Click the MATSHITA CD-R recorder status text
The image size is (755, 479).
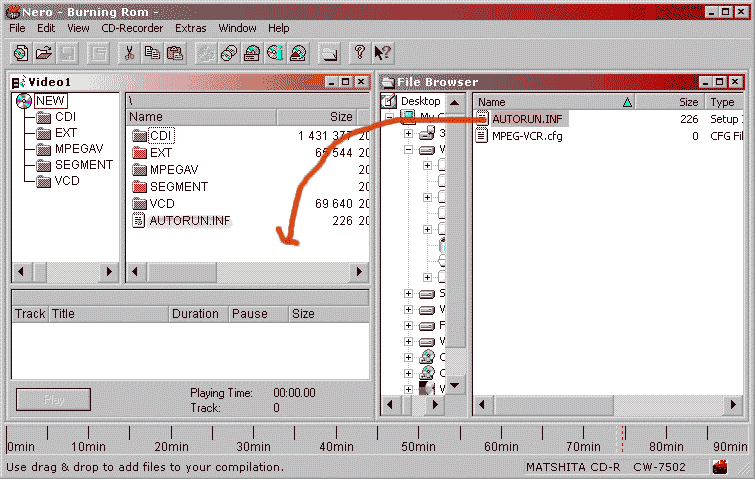click(x=606, y=467)
